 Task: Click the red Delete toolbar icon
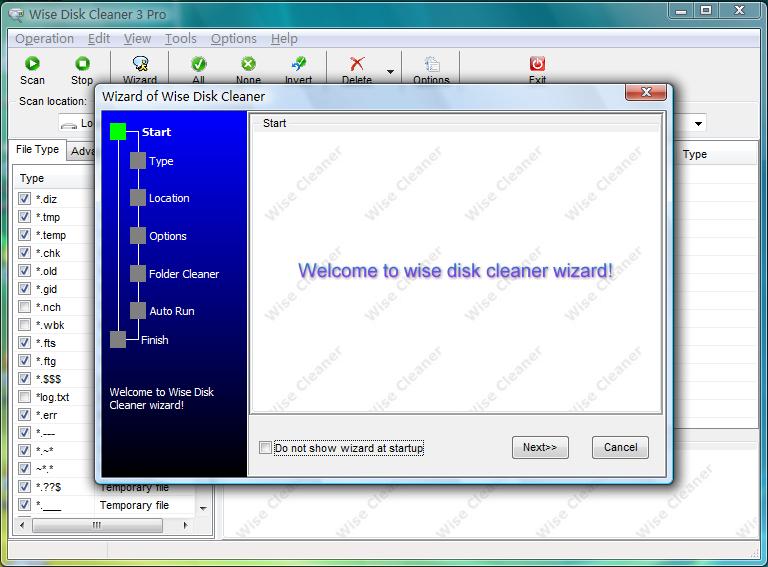(357, 64)
